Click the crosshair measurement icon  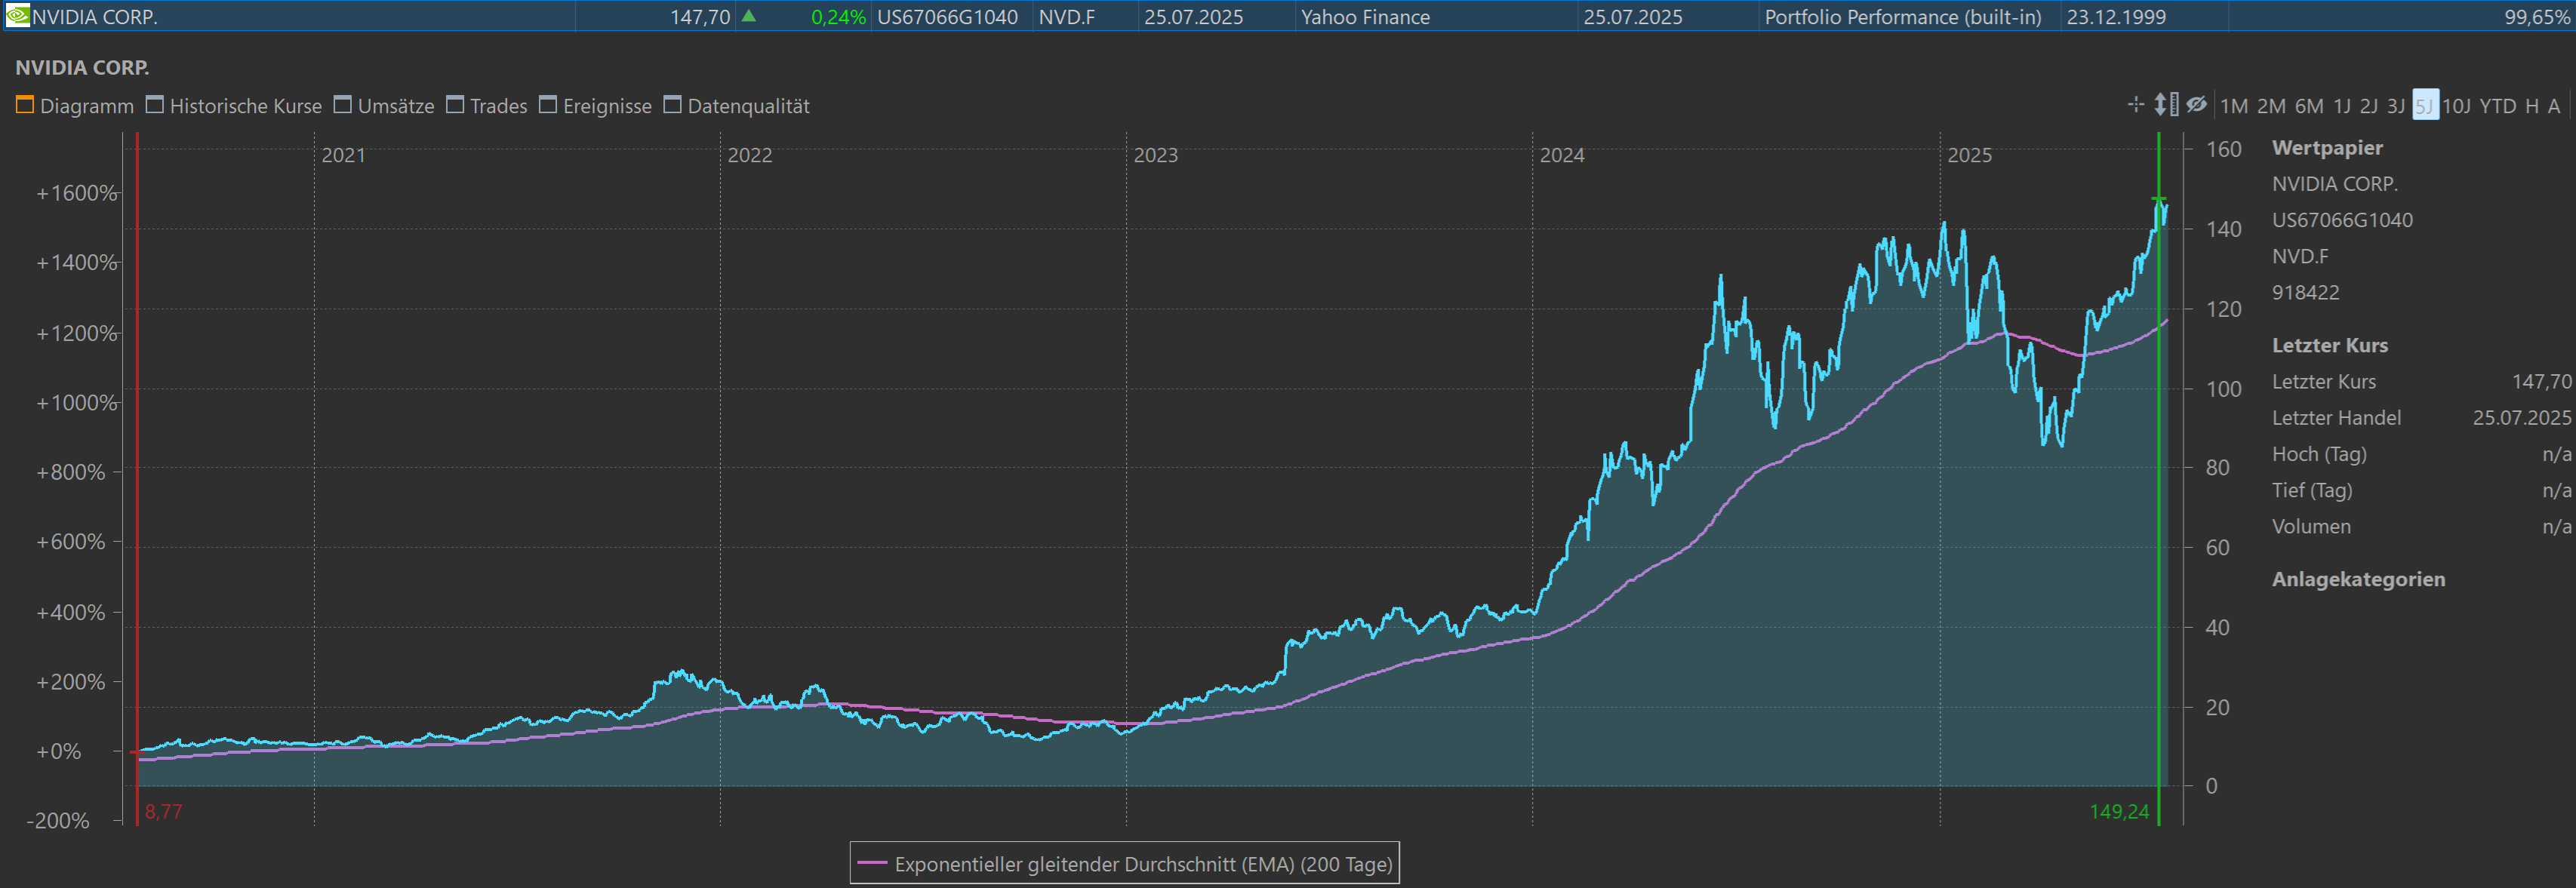point(2135,105)
